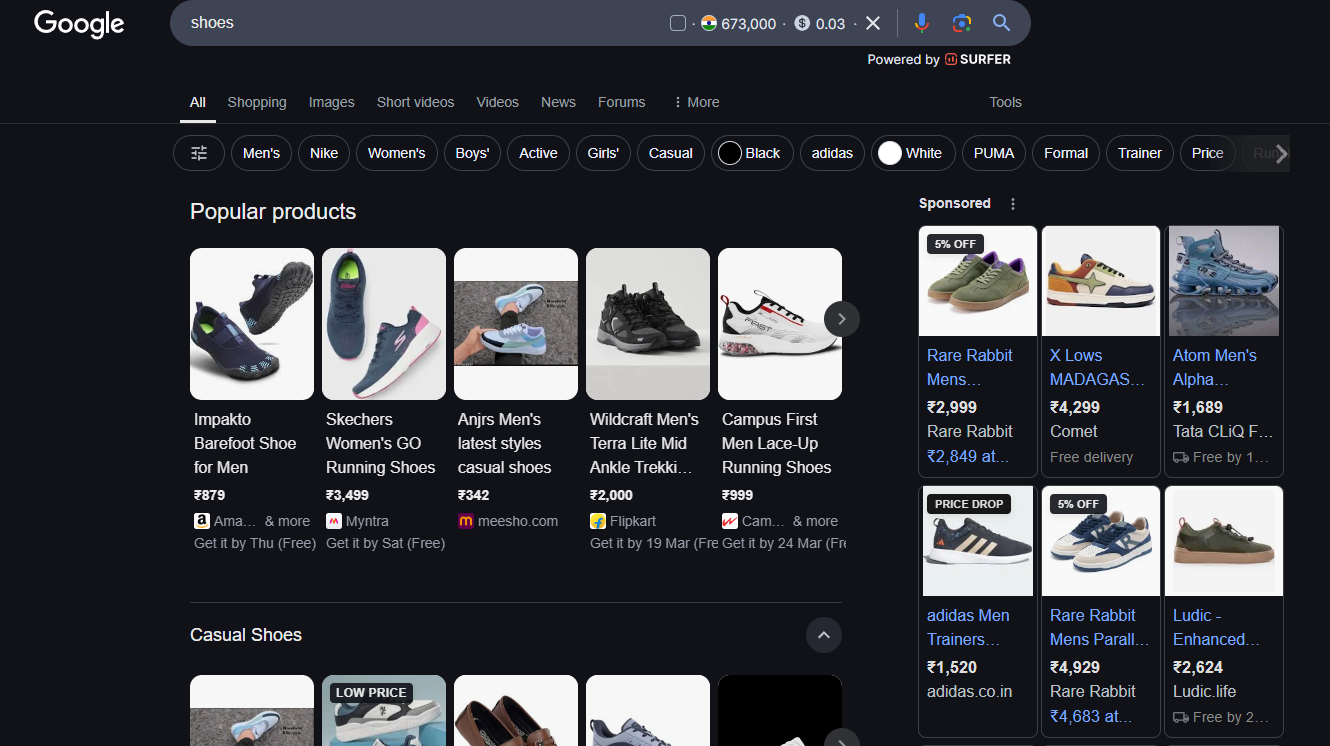
Task: Open the Impakto Barefoot Shoe thumbnail
Action: coord(252,324)
